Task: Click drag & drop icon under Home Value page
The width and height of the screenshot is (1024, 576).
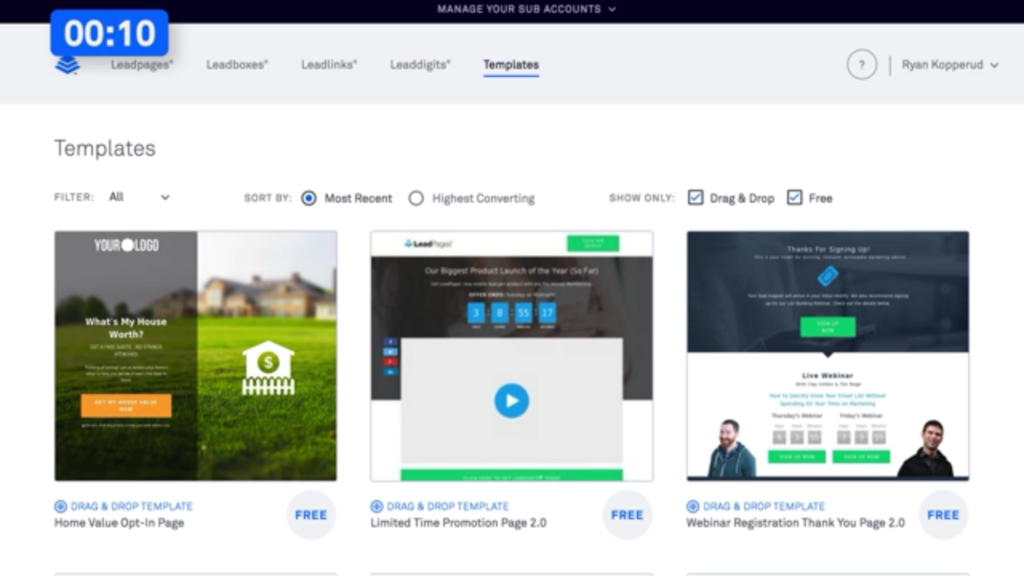Action: coord(61,506)
